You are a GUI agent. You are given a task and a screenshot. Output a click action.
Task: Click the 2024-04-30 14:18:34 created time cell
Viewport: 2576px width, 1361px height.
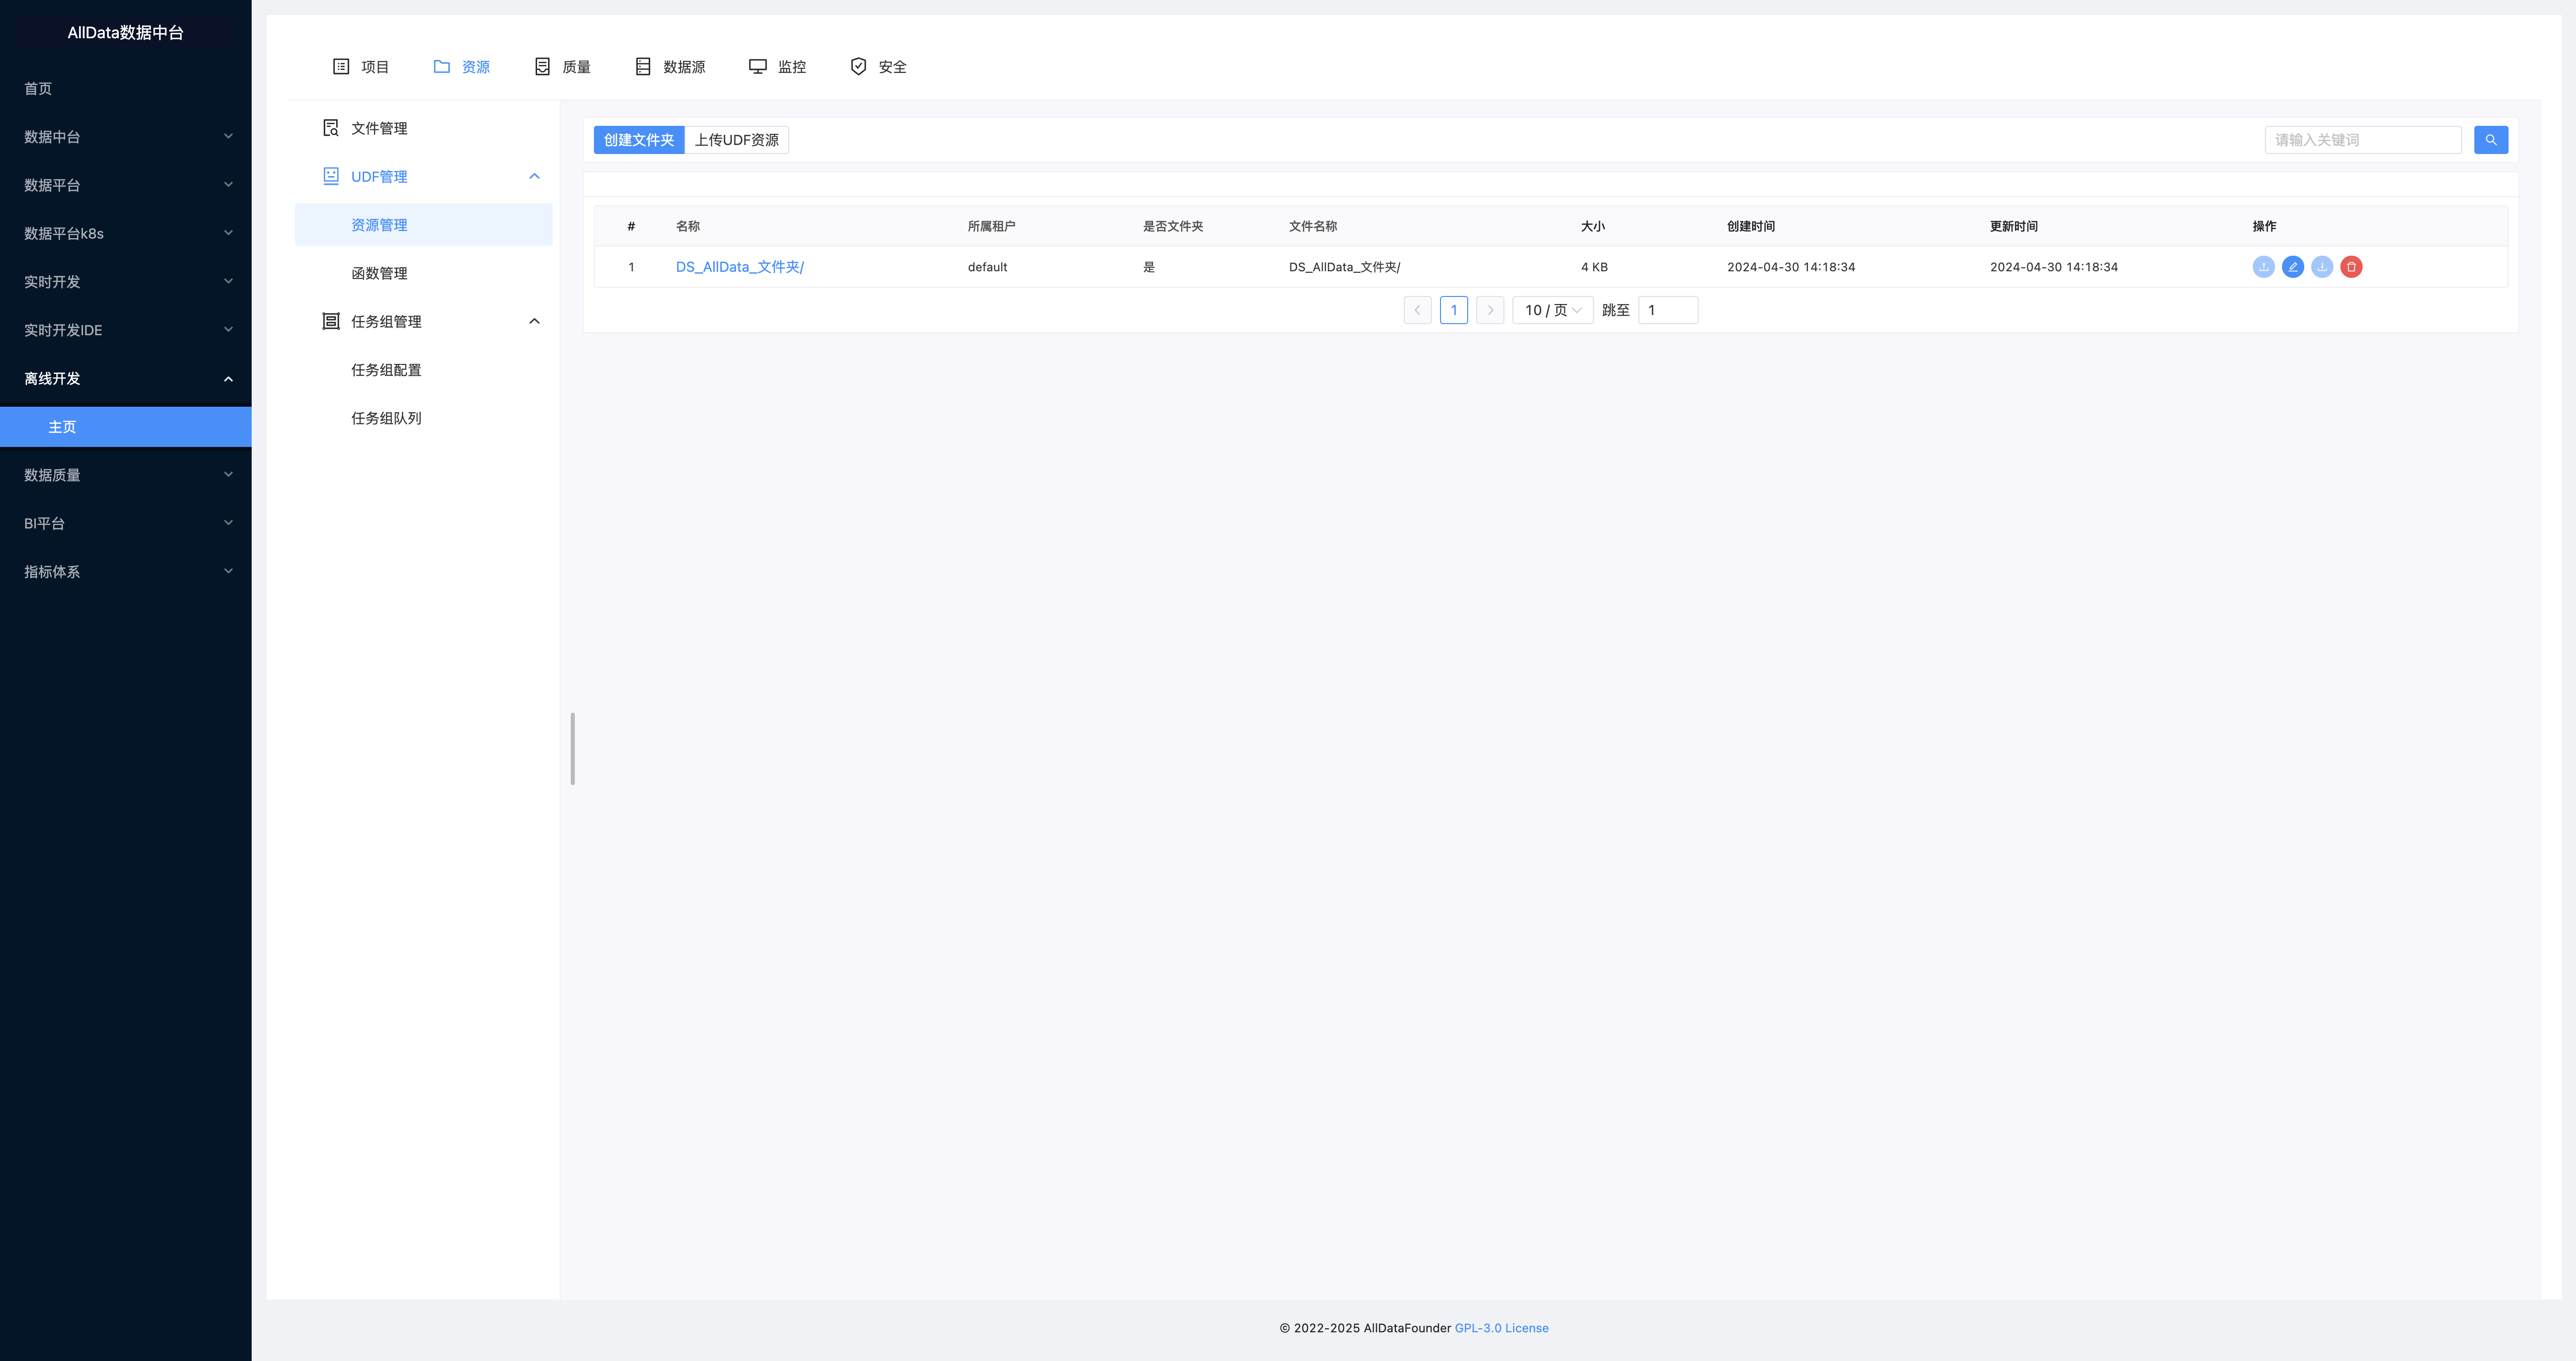[x=1791, y=267]
